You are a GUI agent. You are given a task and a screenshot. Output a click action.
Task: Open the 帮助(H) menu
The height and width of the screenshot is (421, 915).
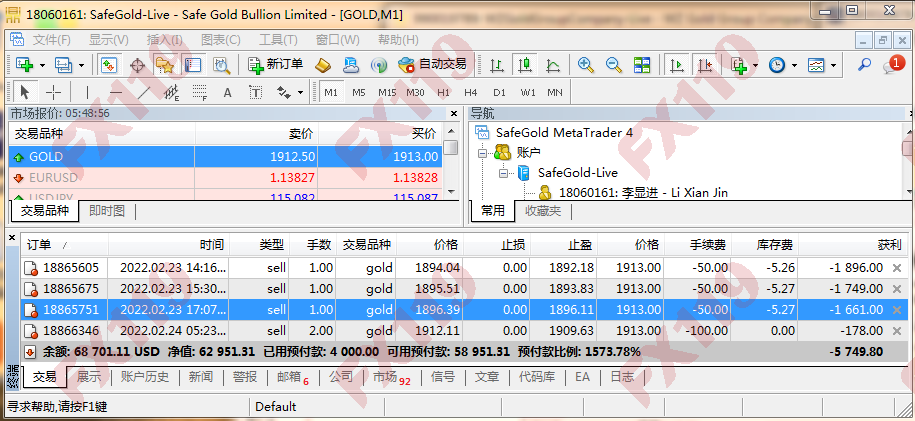[x=398, y=40]
